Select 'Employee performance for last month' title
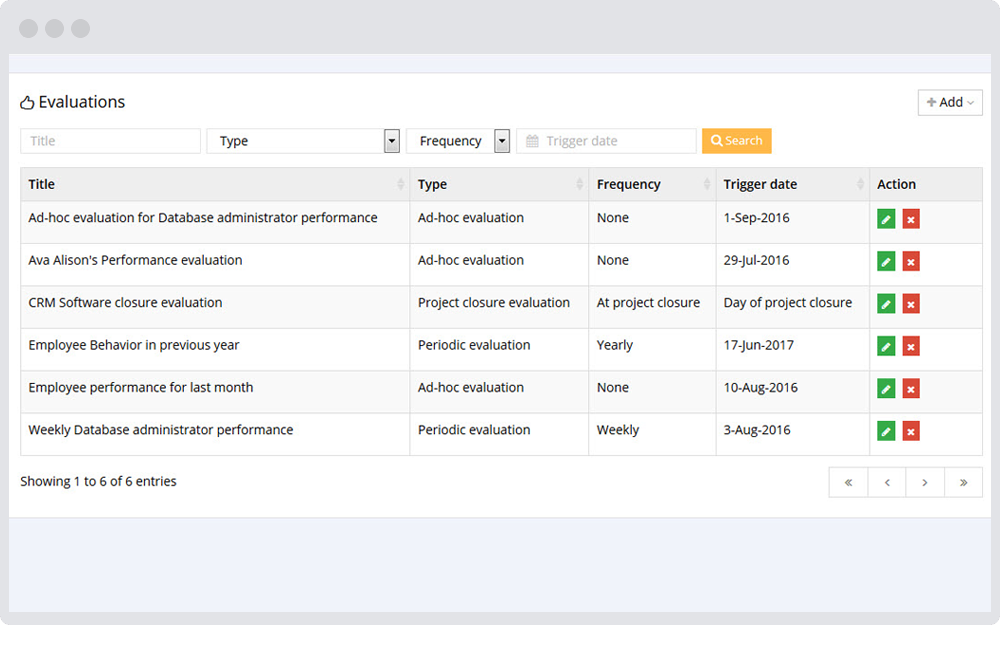1000x670 pixels. 140,387
